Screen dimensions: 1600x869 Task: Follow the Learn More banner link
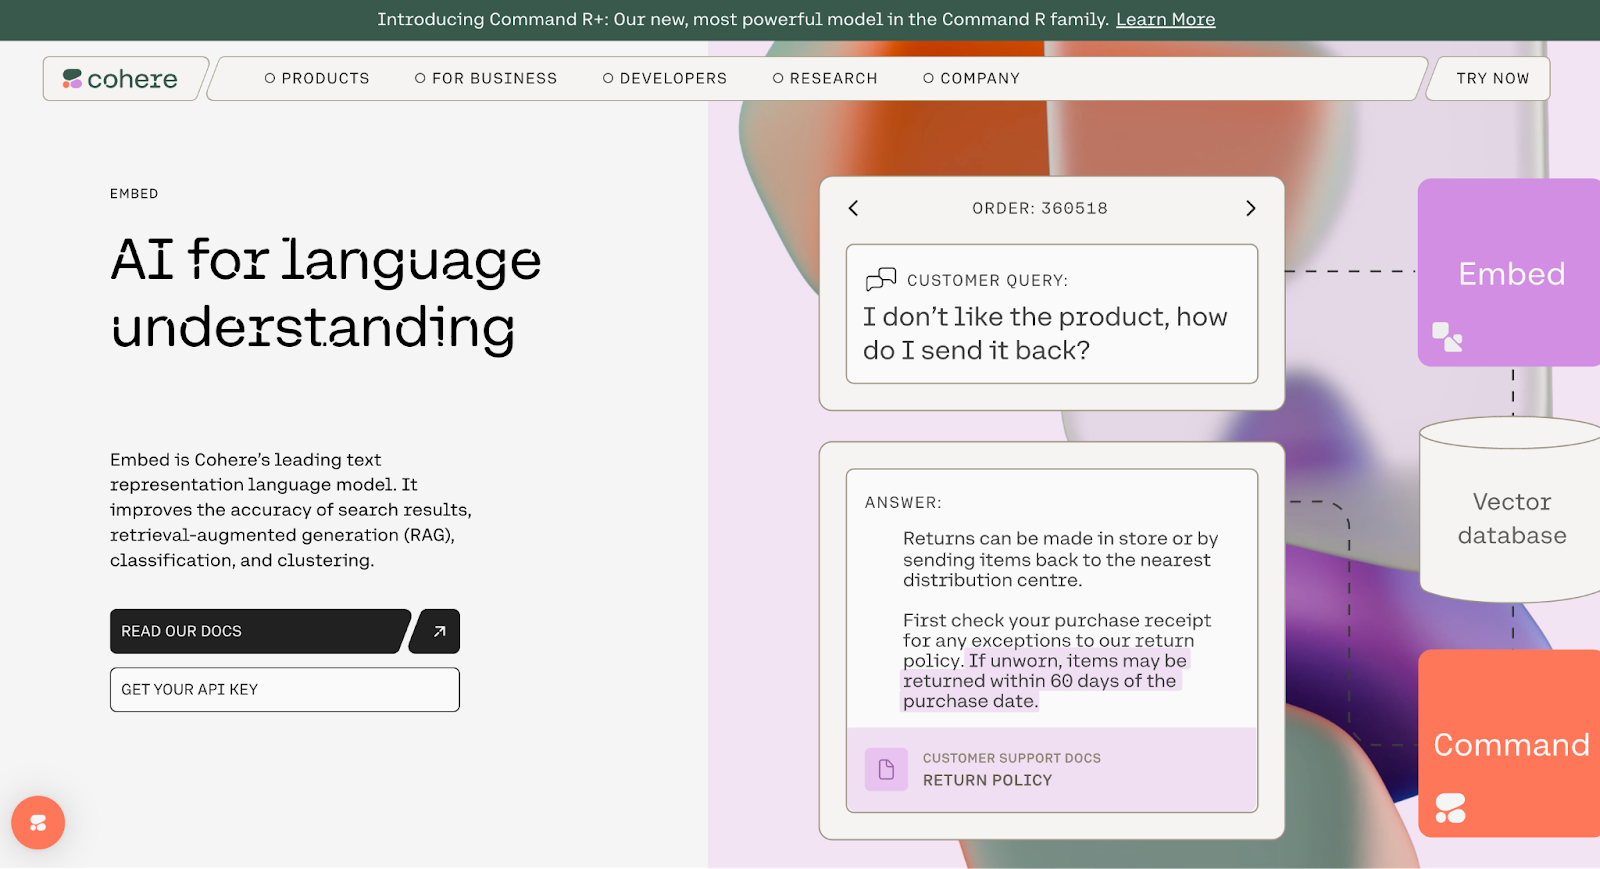point(1165,19)
